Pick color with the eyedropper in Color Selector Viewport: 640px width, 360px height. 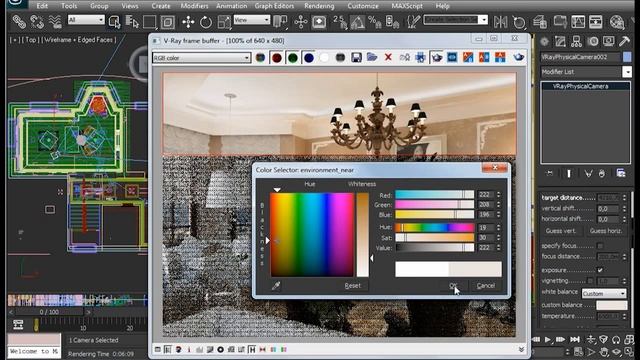(276, 286)
